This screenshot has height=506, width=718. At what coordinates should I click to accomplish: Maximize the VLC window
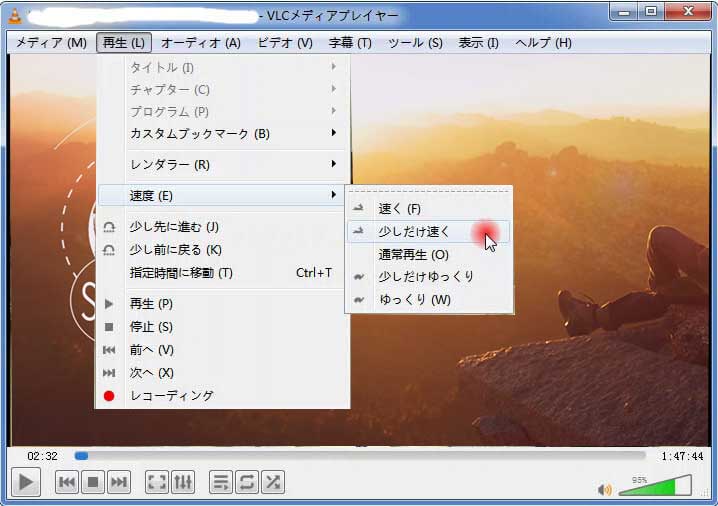651,12
